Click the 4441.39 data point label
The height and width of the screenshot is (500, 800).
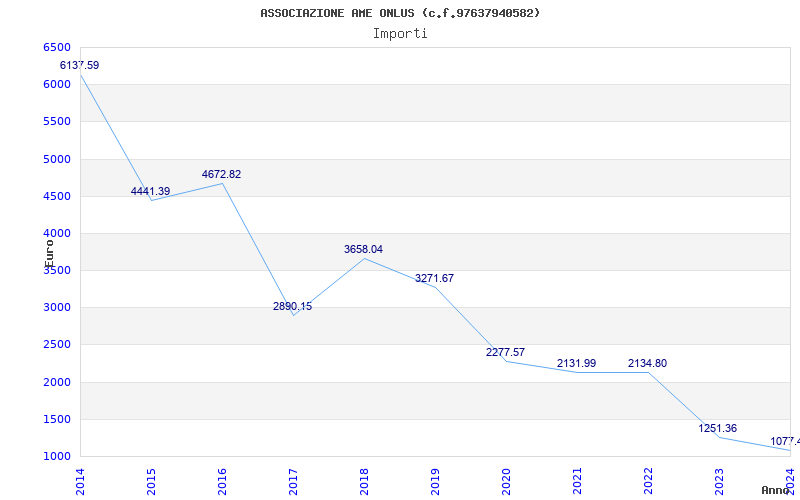click(x=151, y=191)
